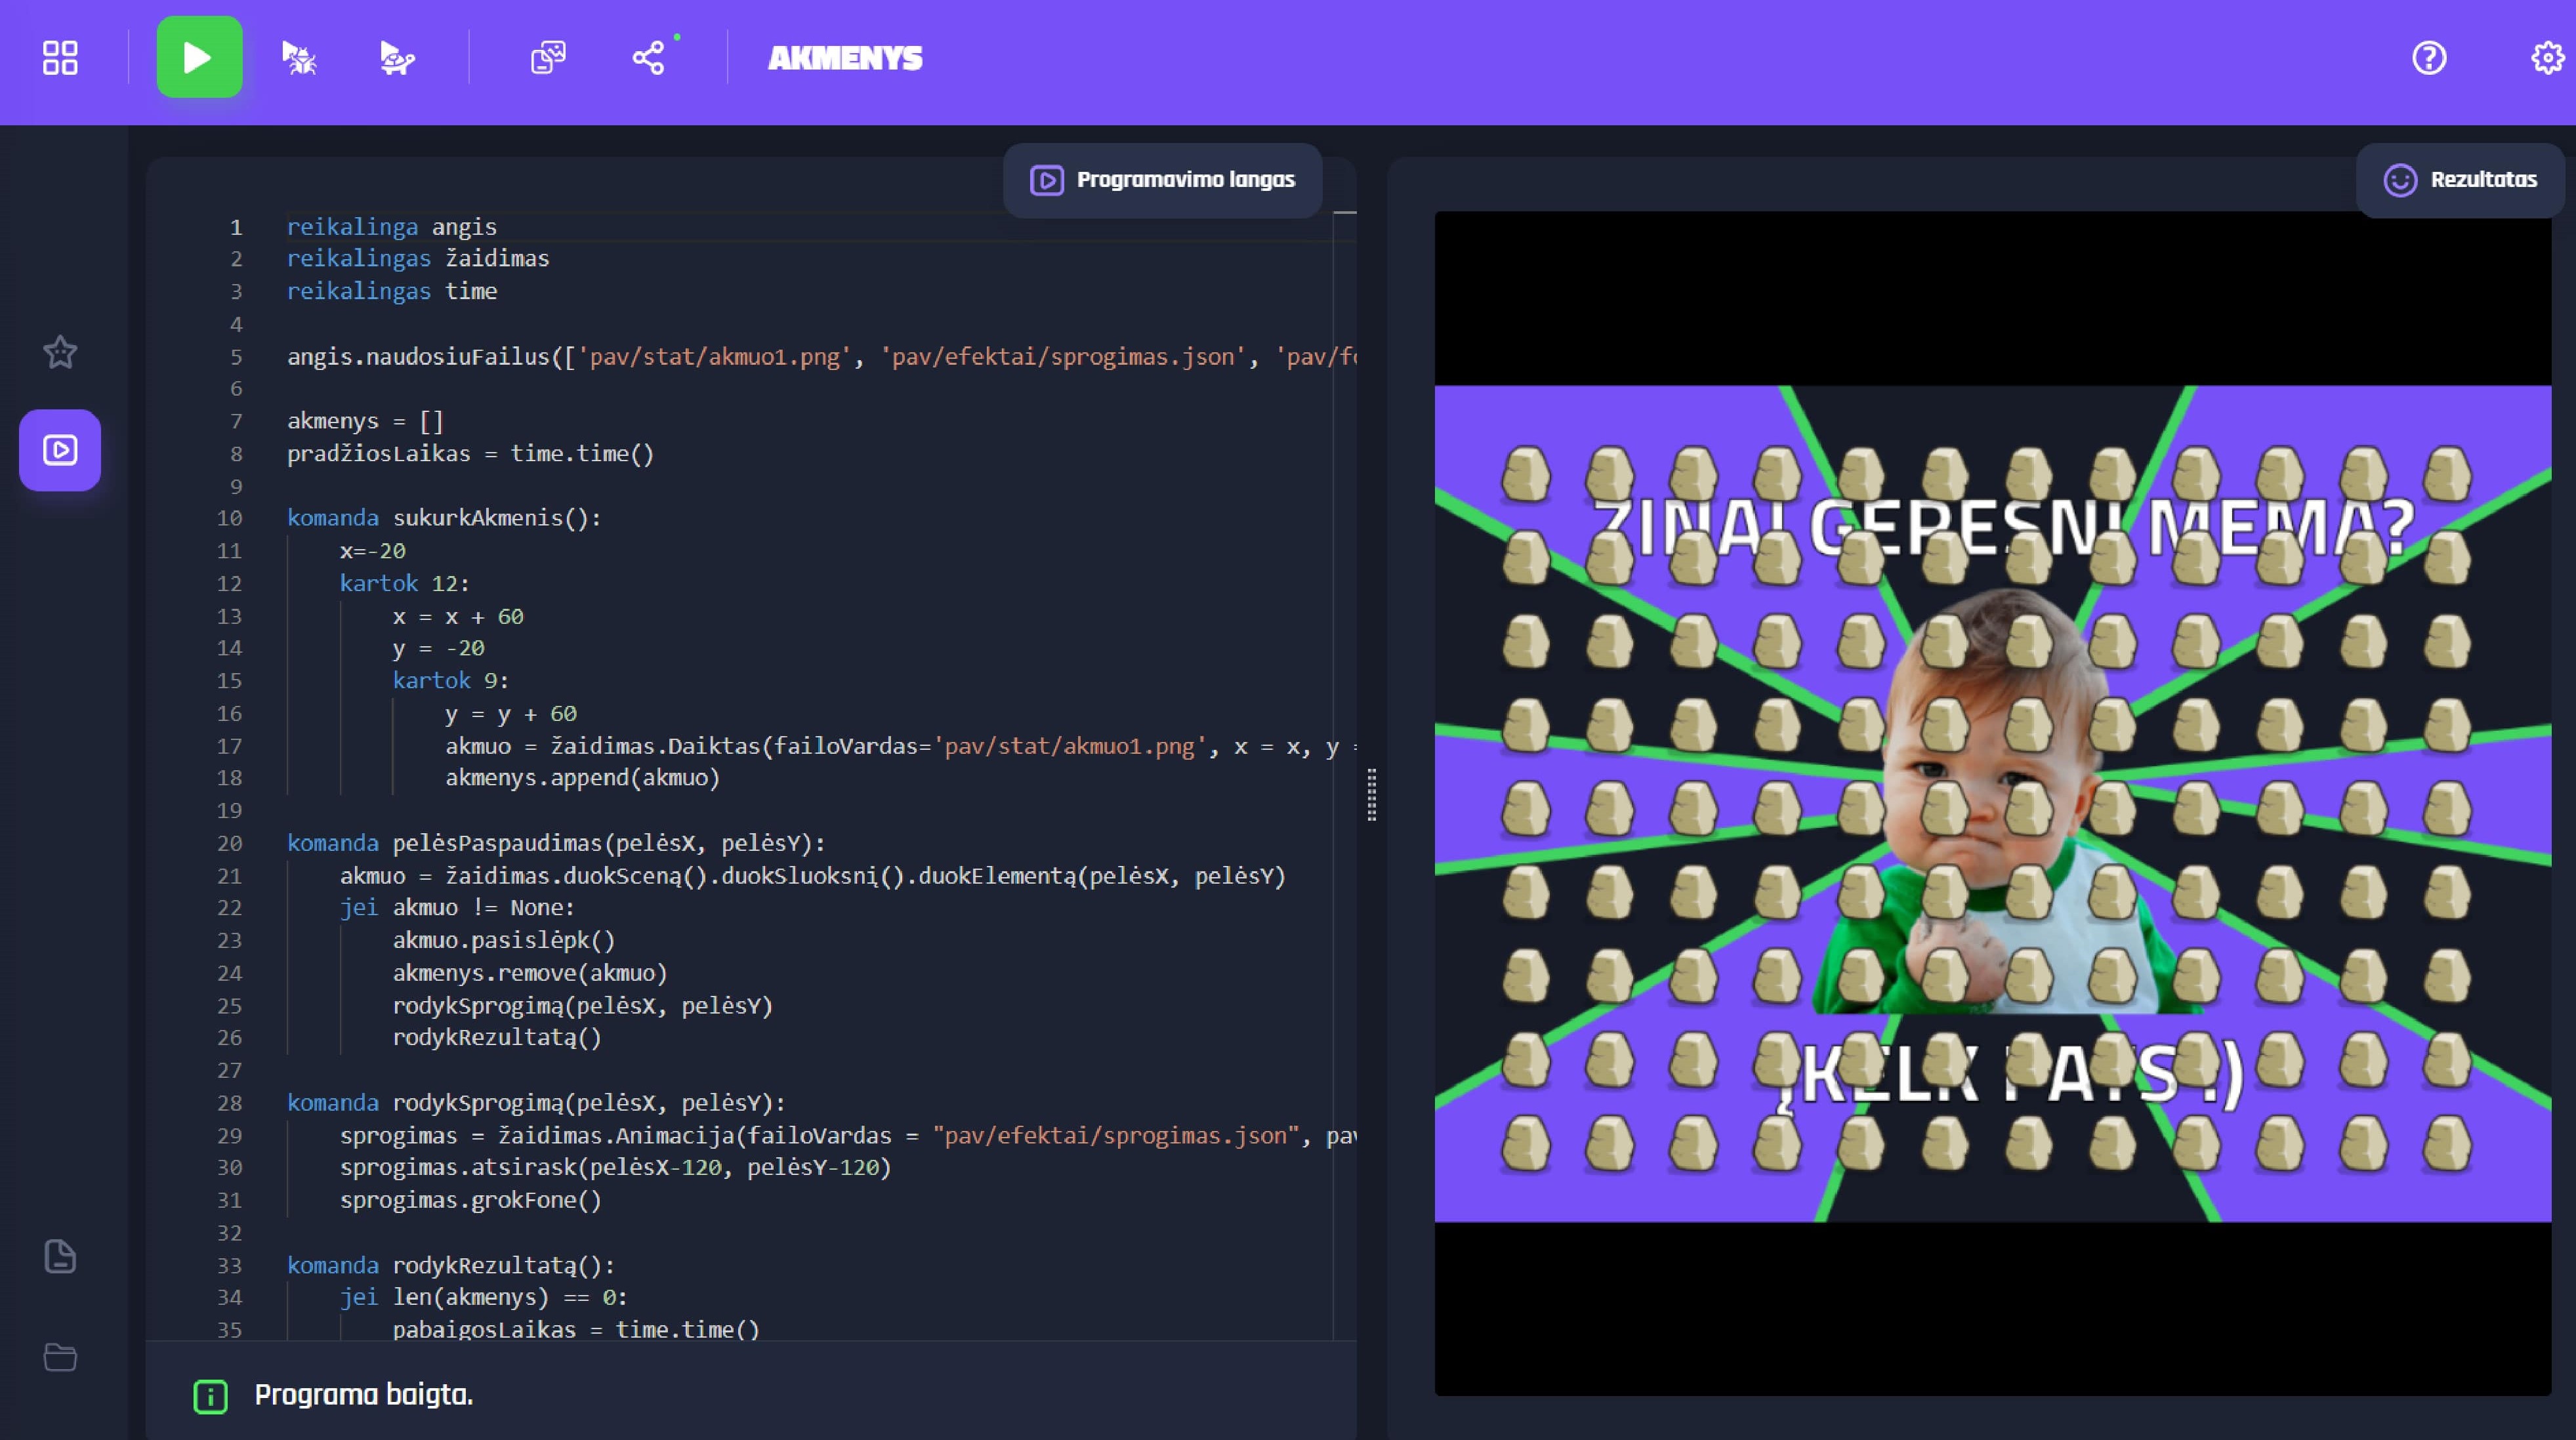Image resolution: width=2576 pixels, height=1440 pixels.
Task: Open the document file icon in sidebar
Action: click(x=60, y=1256)
